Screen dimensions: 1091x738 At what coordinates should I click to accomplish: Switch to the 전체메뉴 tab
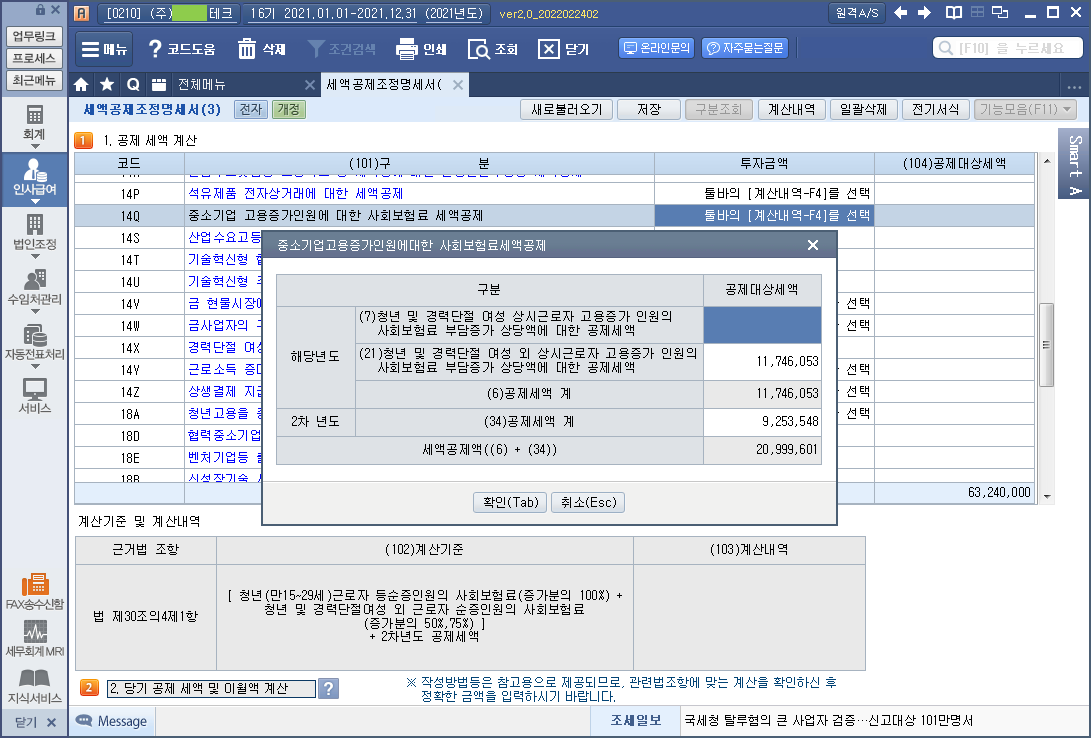coord(201,85)
